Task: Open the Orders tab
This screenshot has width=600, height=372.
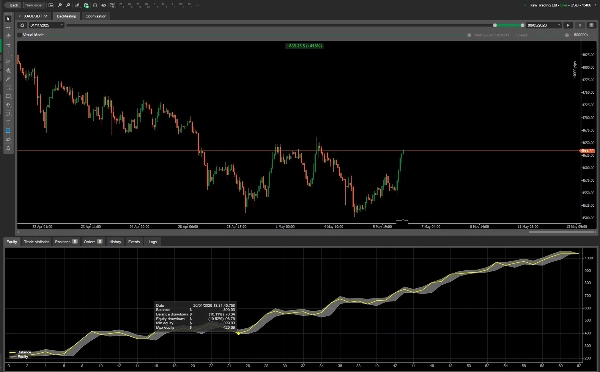Action: pos(93,241)
